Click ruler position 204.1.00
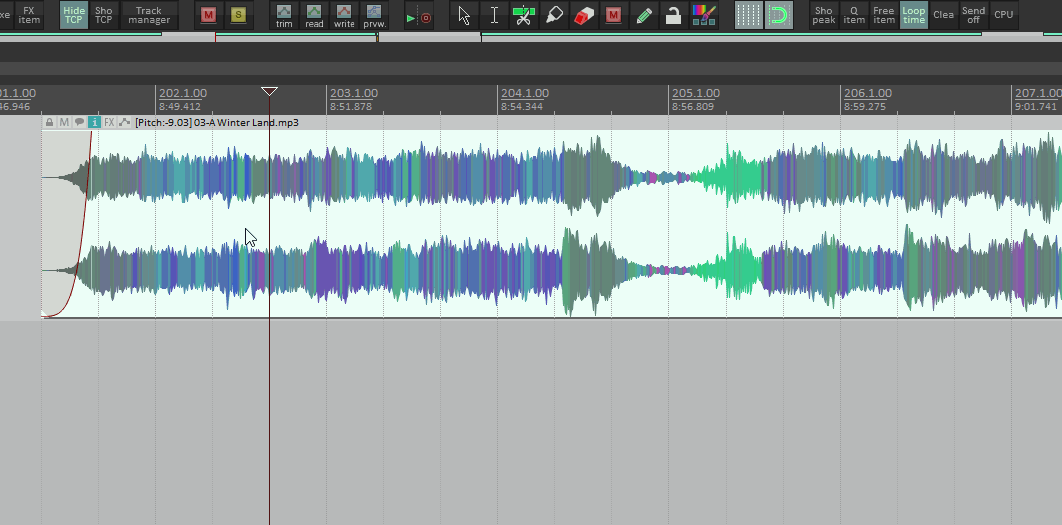Viewport: 1062px width, 525px height. tap(525, 93)
